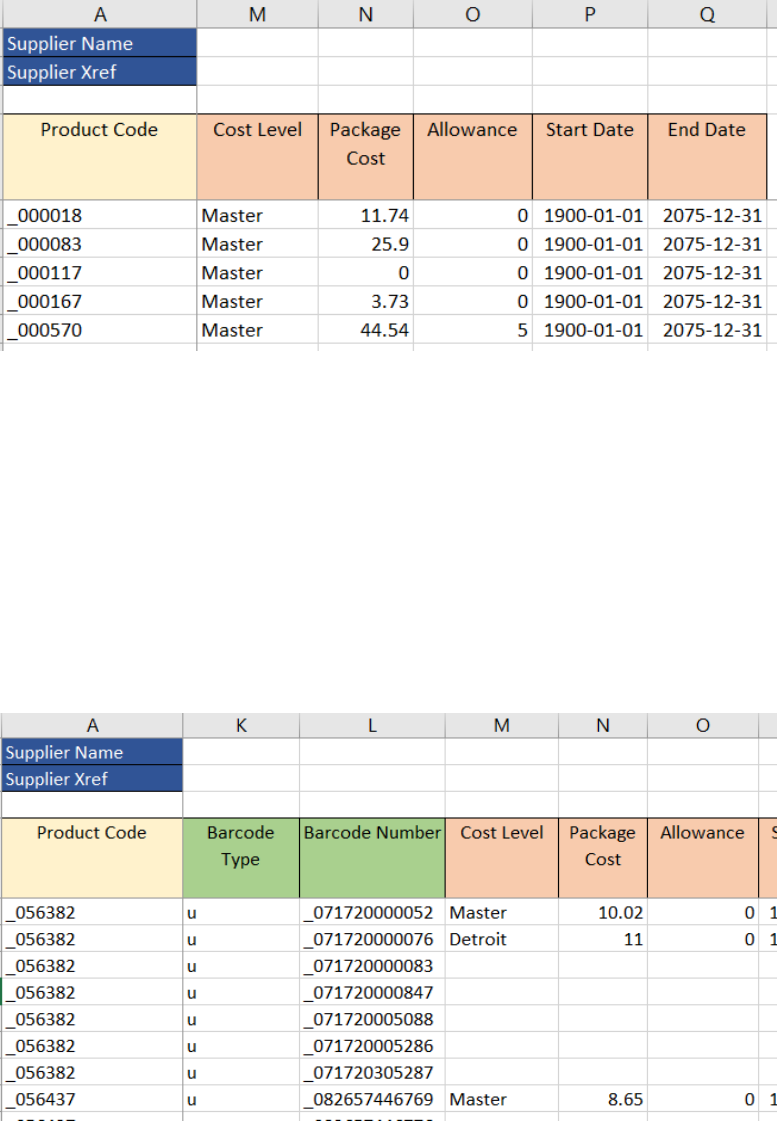Select Cost Level header beside Barcode Number
777x1121 pixels.
click(x=502, y=858)
